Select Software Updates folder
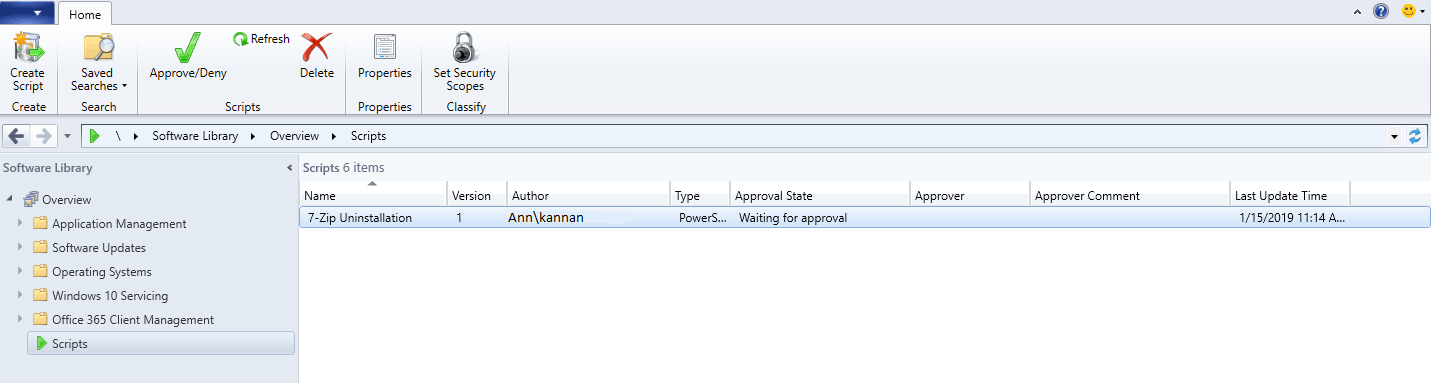The width and height of the screenshot is (1431, 383). 98,248
